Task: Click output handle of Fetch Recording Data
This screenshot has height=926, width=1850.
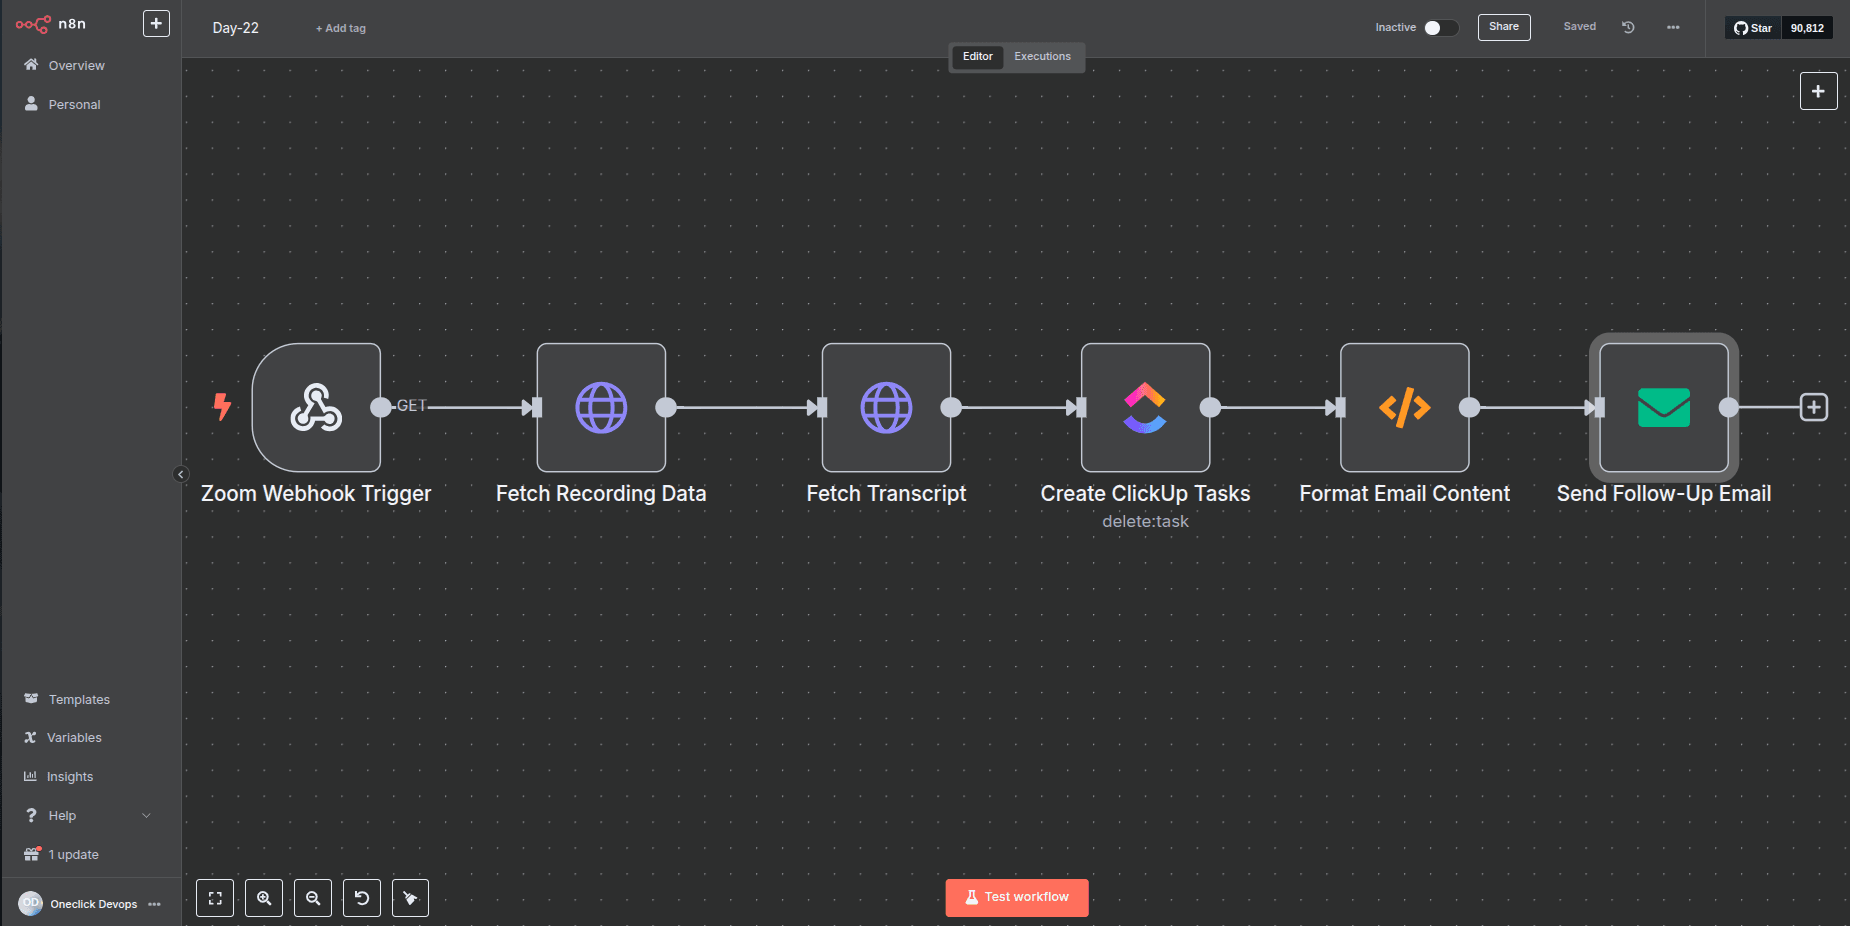Action: click(x=666, y=407)
